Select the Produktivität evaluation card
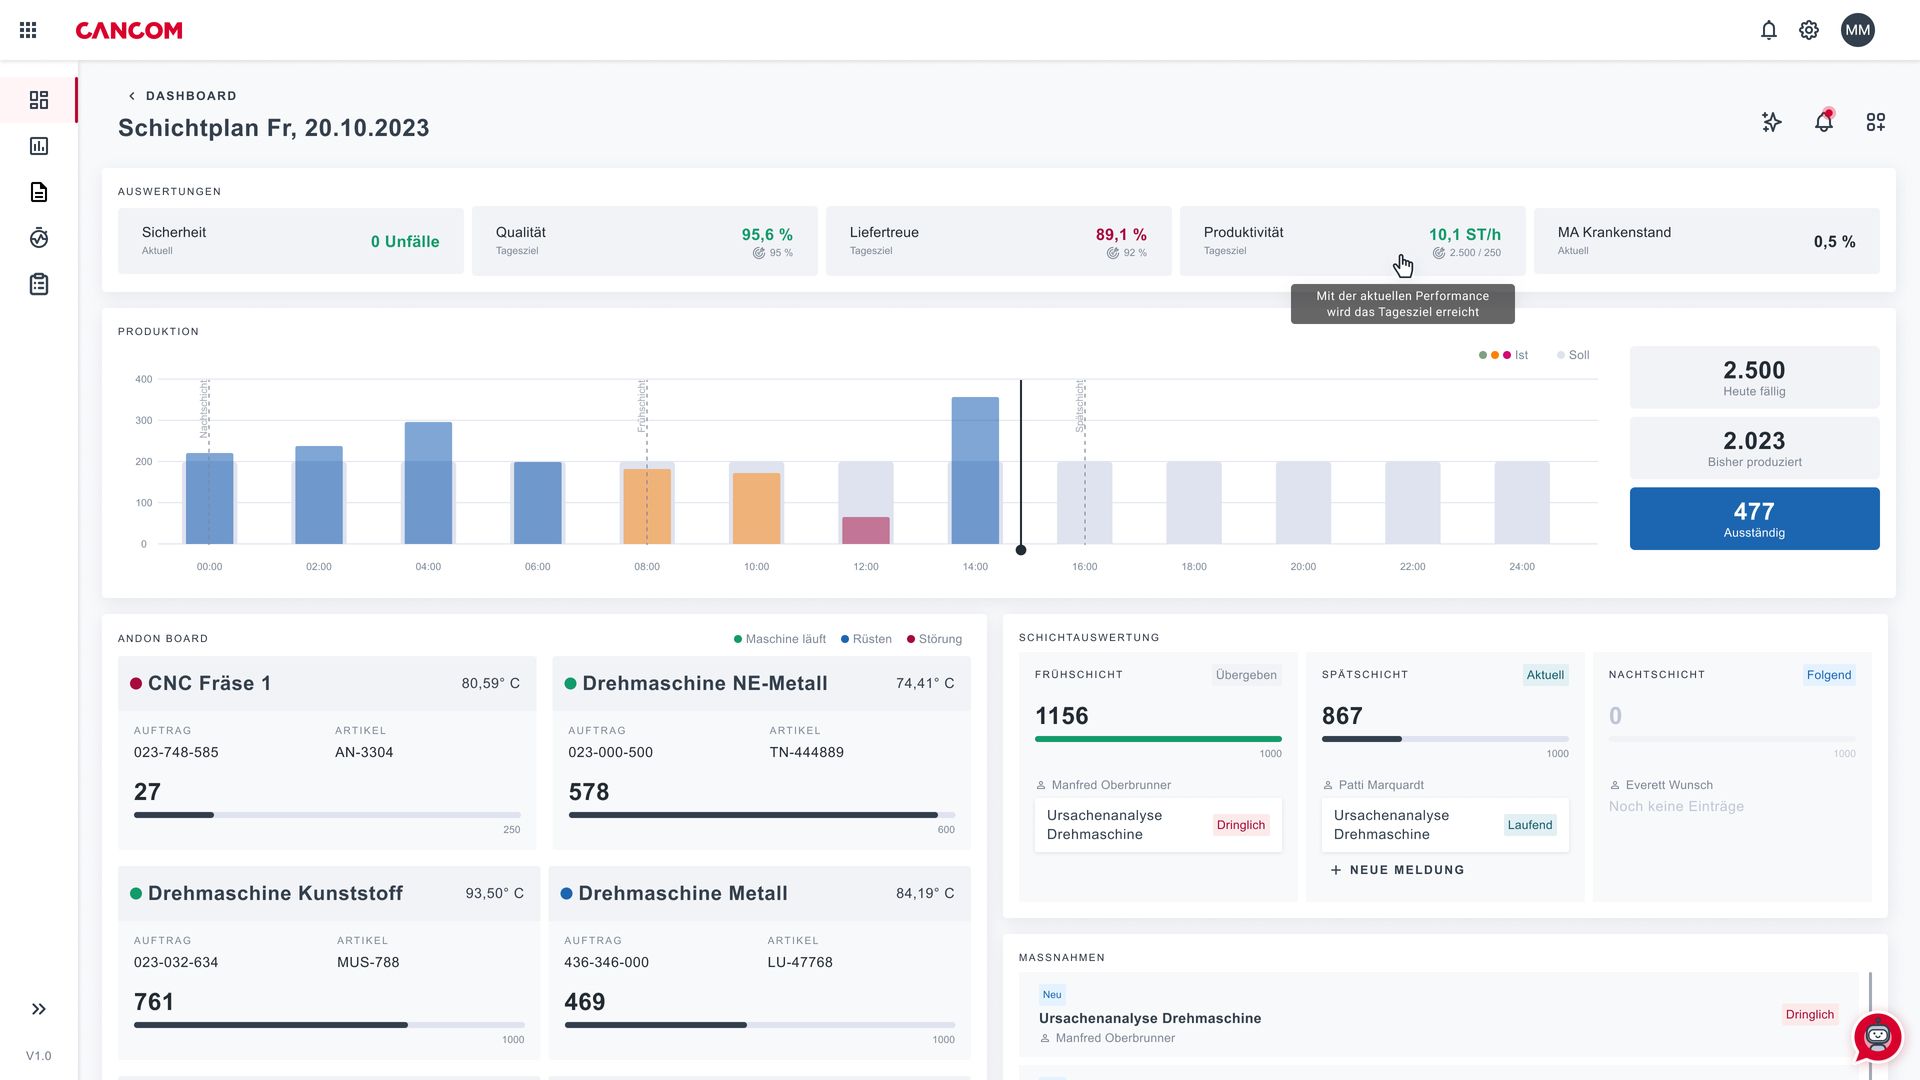Screen dimensions: 1920x1080 tap(1351, 241)
